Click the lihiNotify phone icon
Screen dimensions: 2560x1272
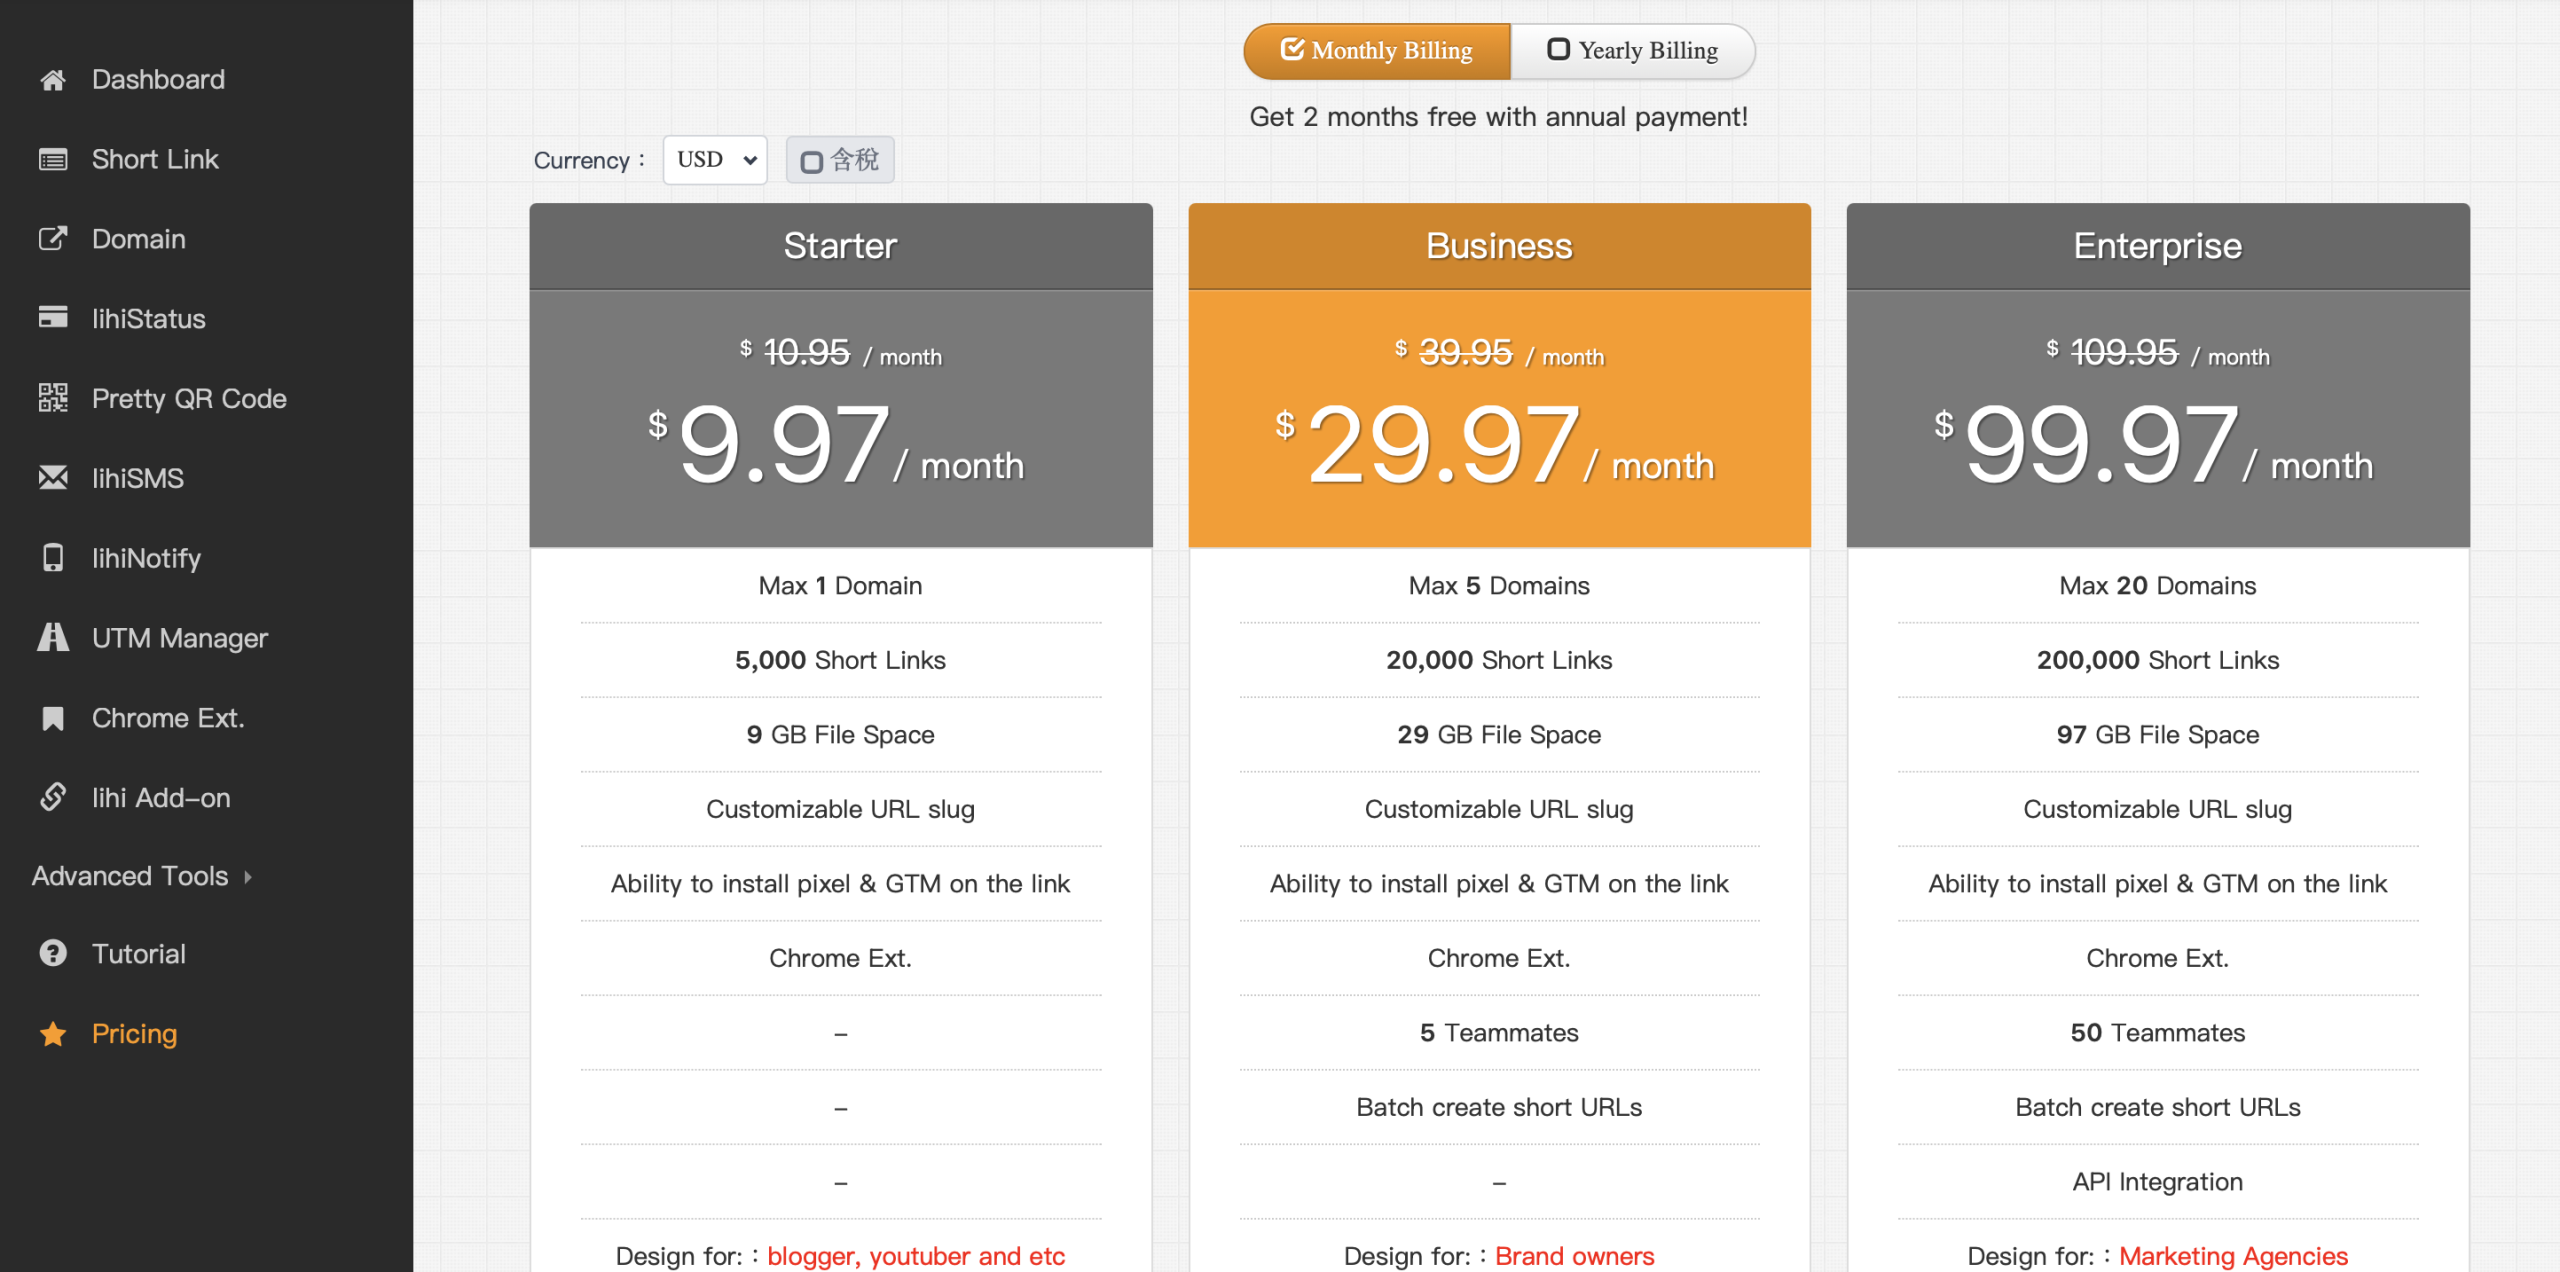click(53, 558)
